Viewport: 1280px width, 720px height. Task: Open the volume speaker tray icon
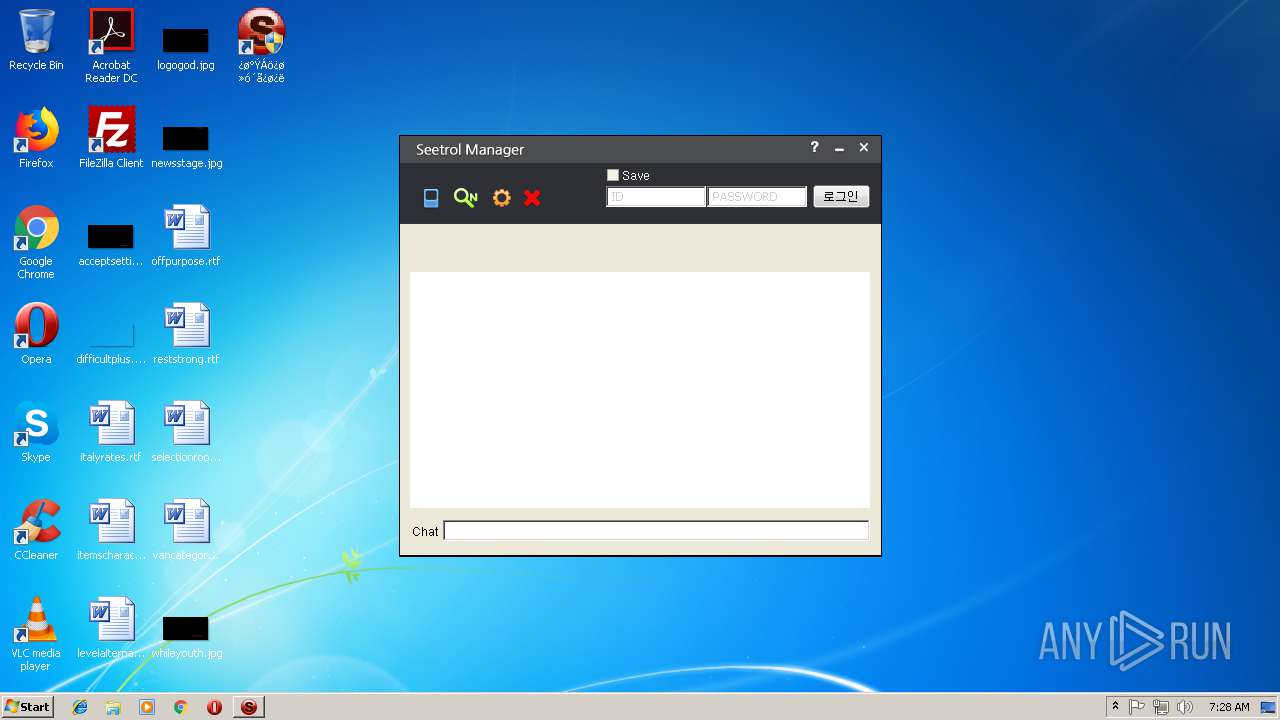point(1185,707)
